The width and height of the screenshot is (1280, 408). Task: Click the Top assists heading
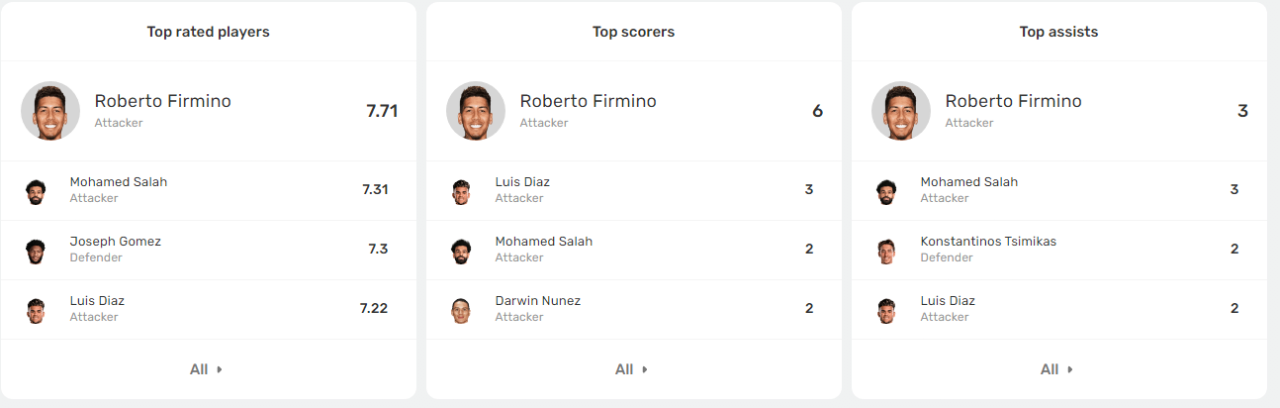click(1059, 32)
